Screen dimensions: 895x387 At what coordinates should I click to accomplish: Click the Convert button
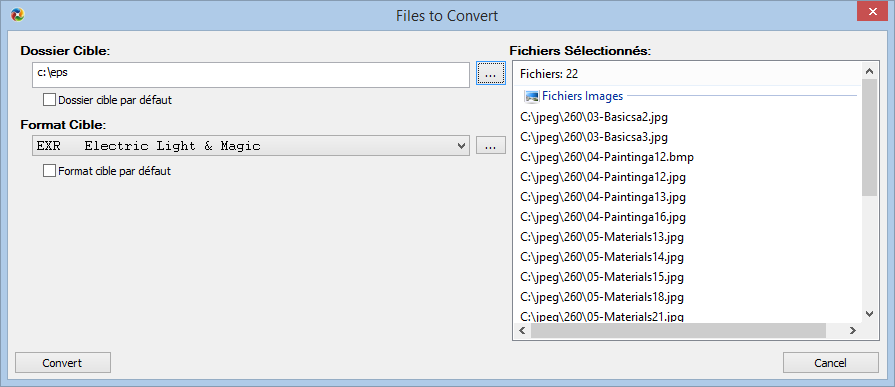point(62,363)
